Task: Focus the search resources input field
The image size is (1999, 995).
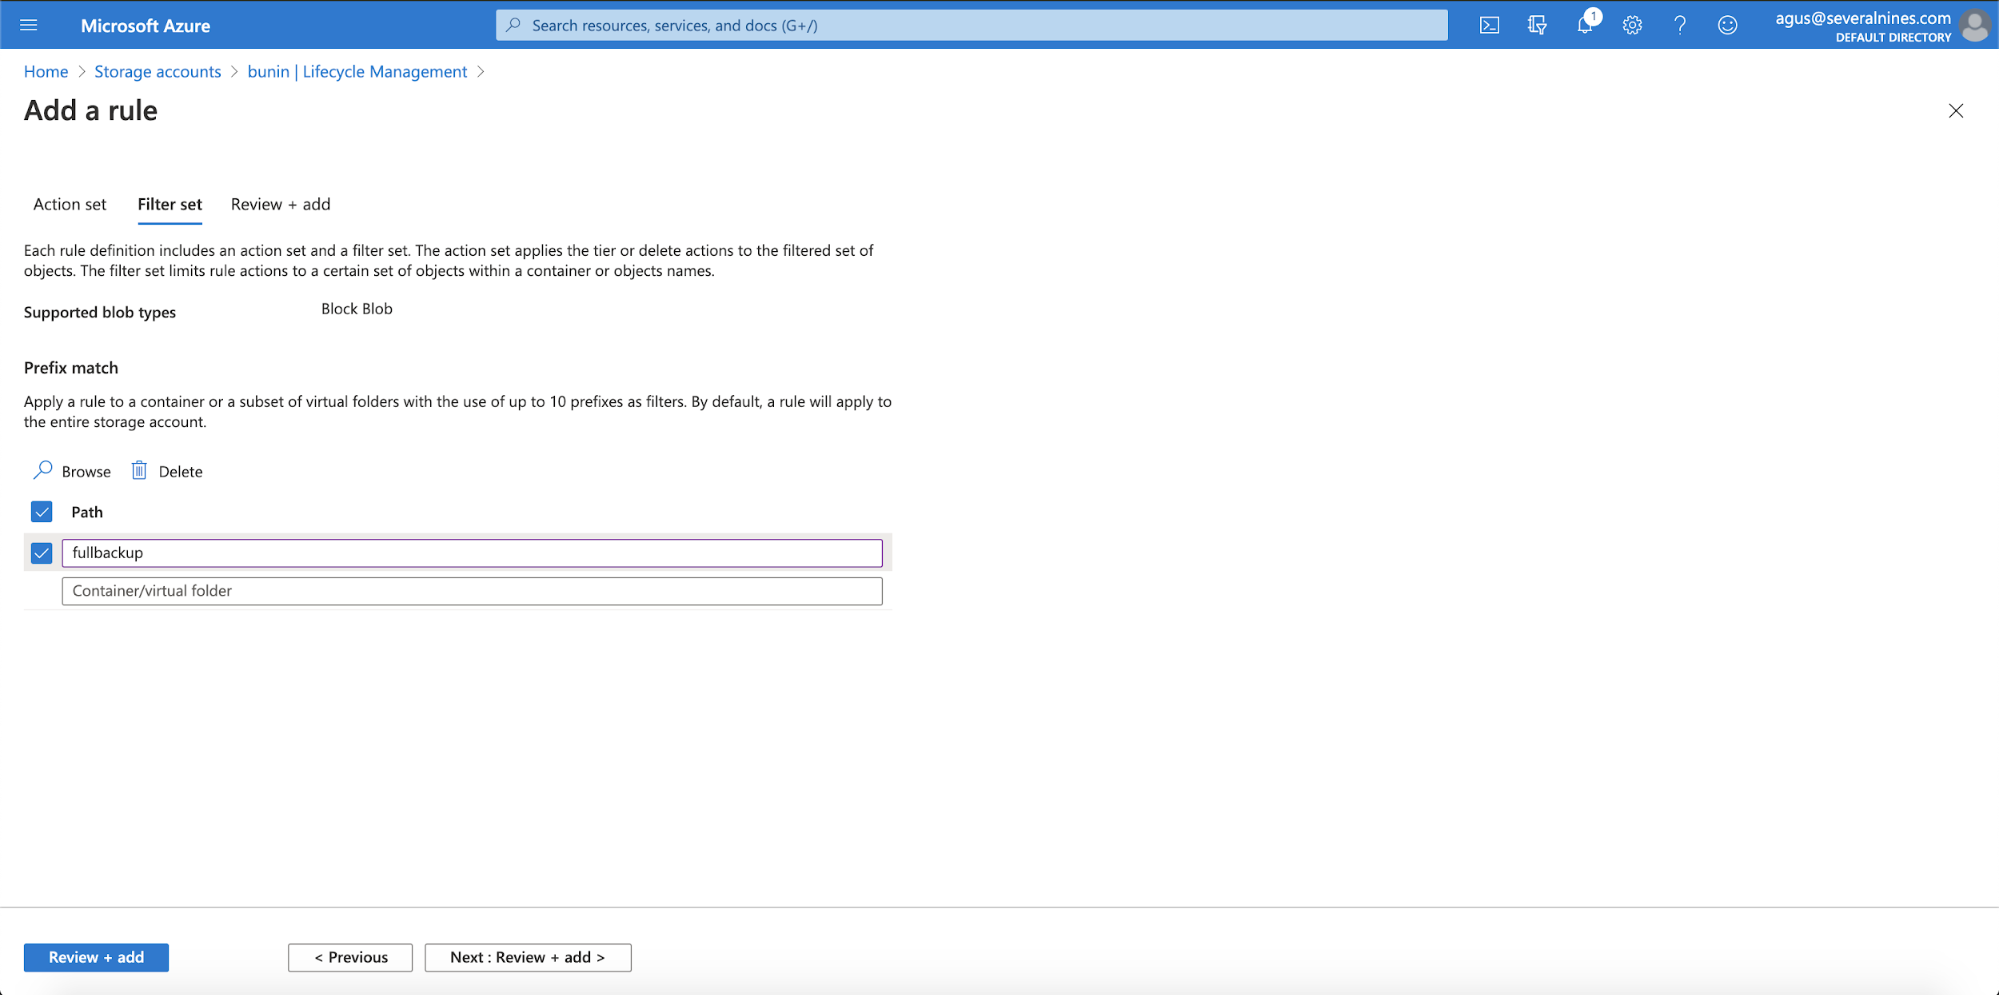Action: pyautogui.click(x=972, y=25)
